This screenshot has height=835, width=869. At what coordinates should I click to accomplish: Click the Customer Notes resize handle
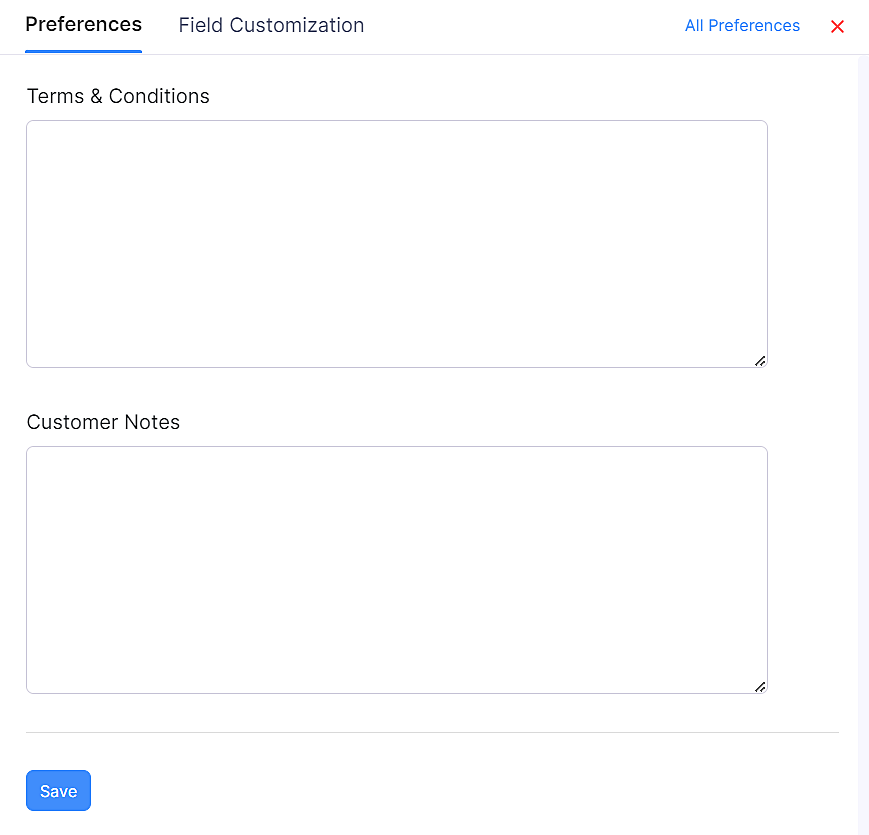point(760,686)
